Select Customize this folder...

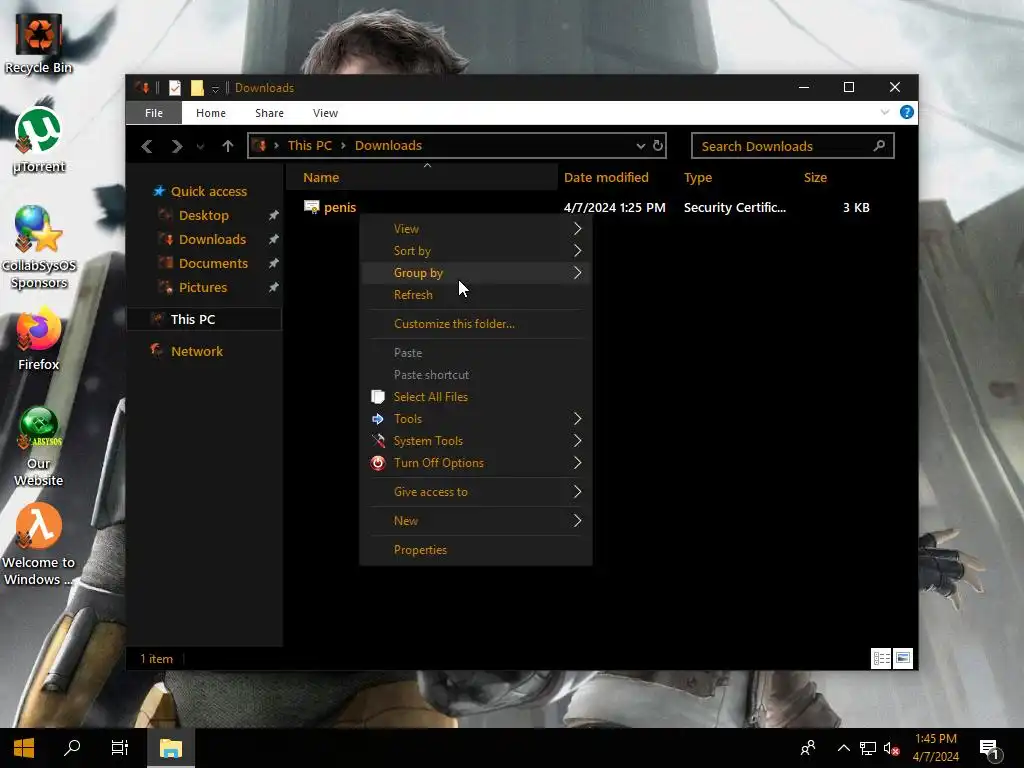point(475,324)
